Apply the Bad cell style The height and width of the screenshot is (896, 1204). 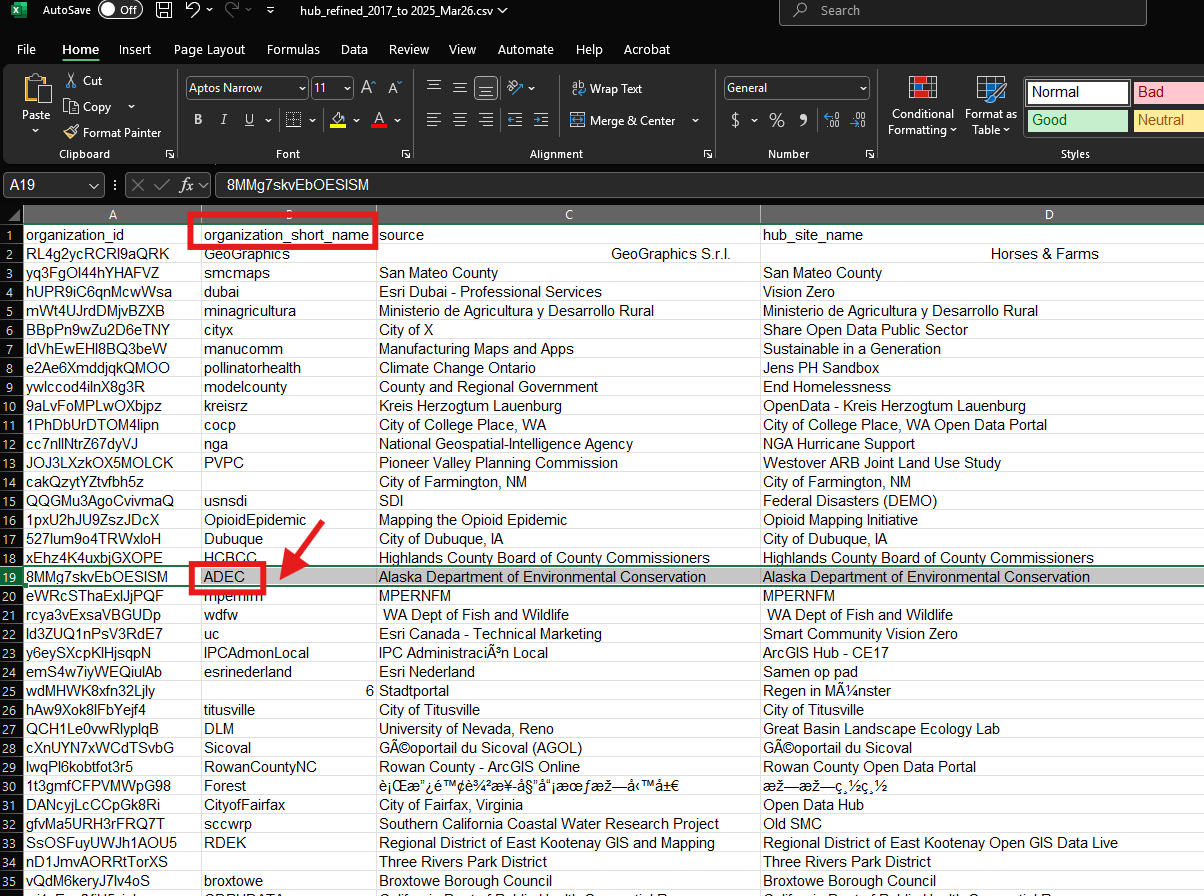(x=1168, y=92)
